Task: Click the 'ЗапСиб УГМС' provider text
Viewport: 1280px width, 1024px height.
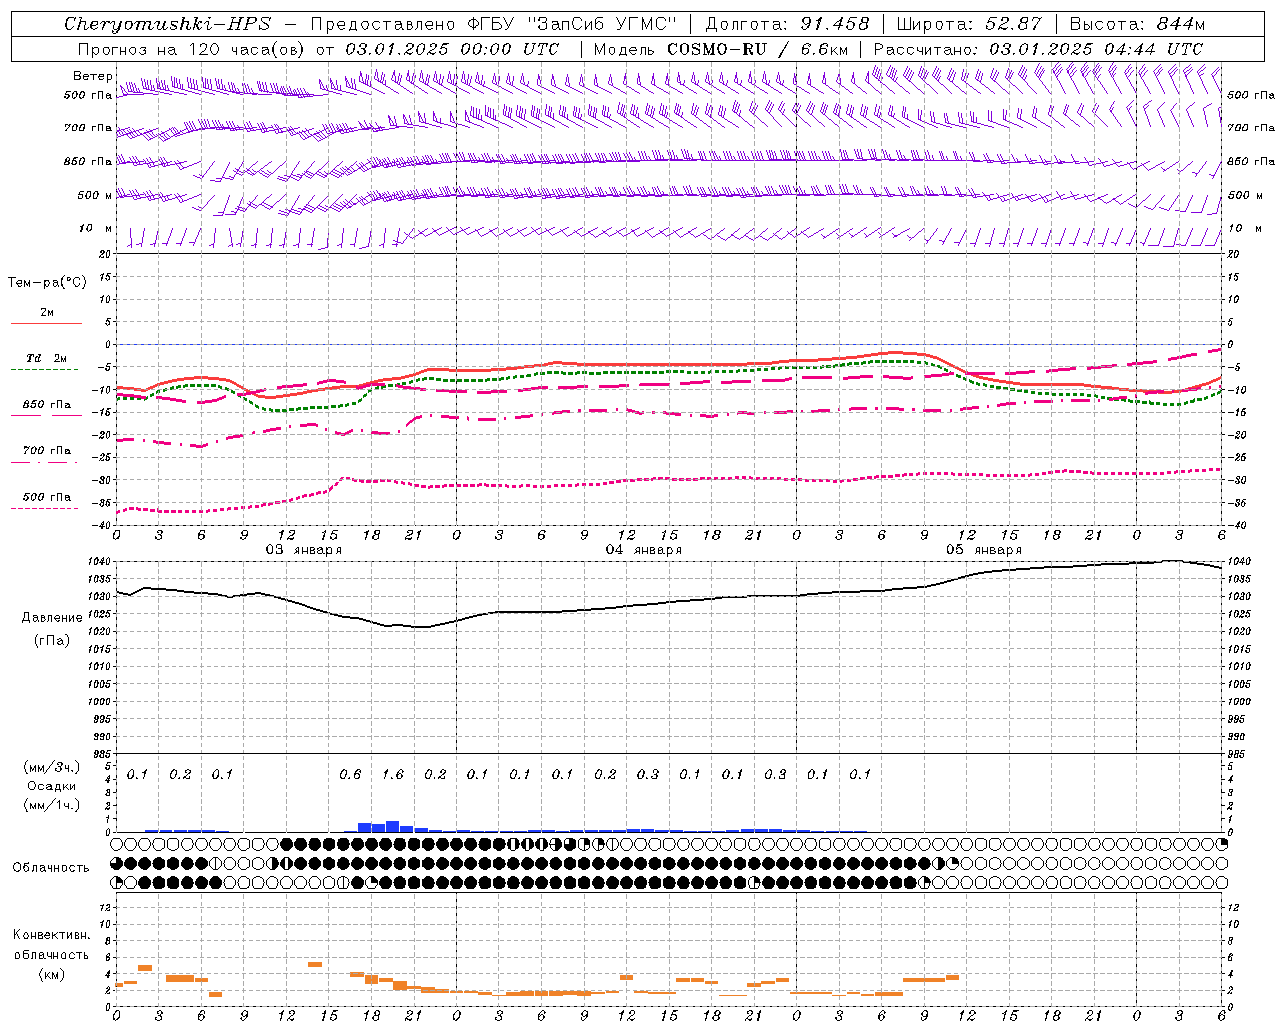Action: tap(603, 24)
